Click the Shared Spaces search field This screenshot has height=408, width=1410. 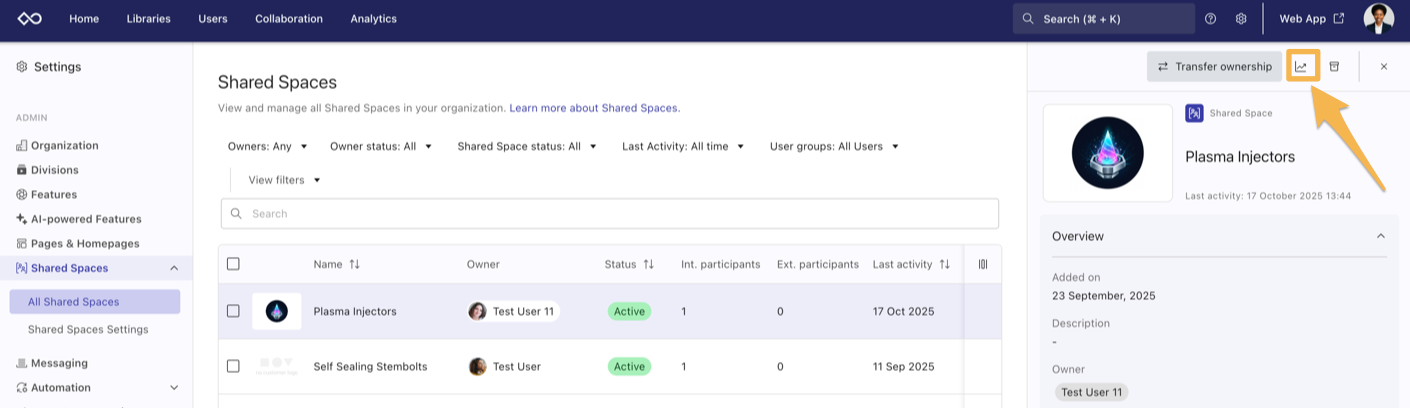point(610,213)
